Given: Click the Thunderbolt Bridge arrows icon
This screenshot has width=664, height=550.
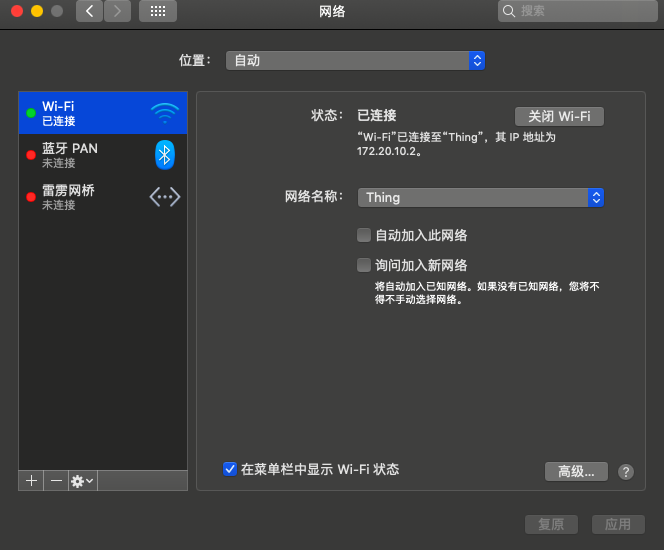Looking at the screenshot, I should [165, 197].
